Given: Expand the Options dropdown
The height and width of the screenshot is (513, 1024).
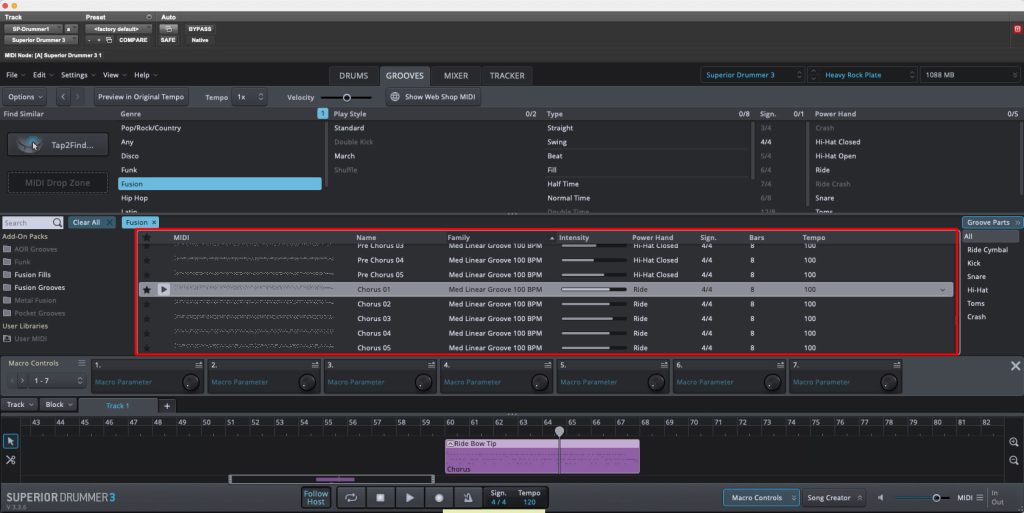Looking at the screenshot, I should click(24, 97).
